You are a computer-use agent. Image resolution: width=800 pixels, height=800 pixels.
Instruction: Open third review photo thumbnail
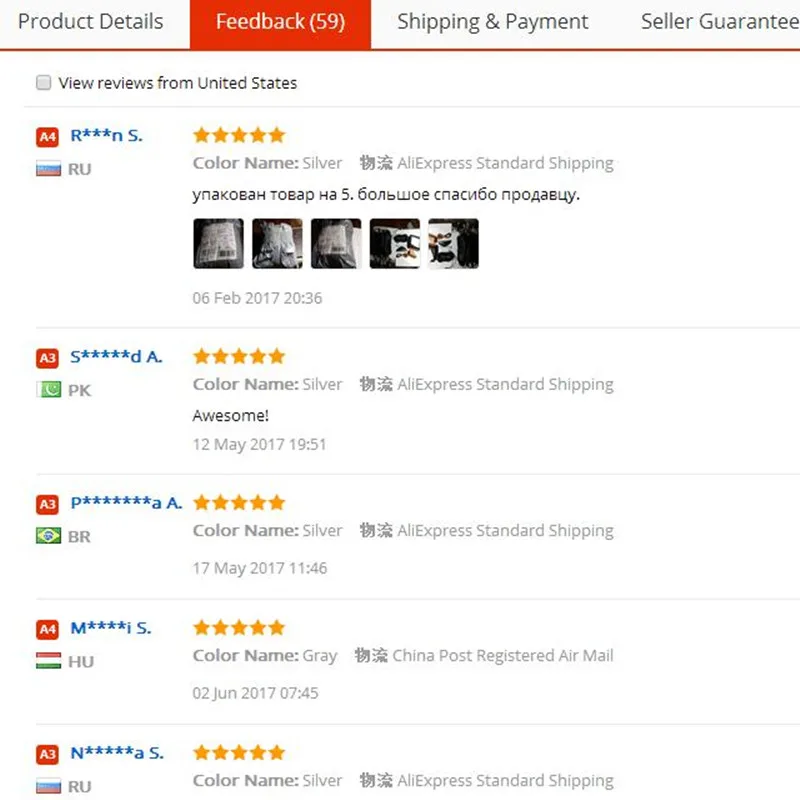click(336, 244)
